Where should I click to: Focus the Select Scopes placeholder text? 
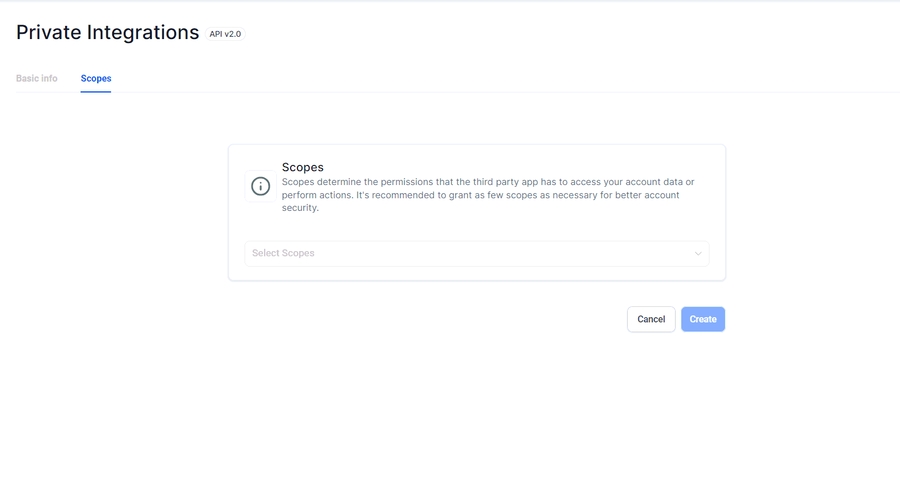pos(284,254)
